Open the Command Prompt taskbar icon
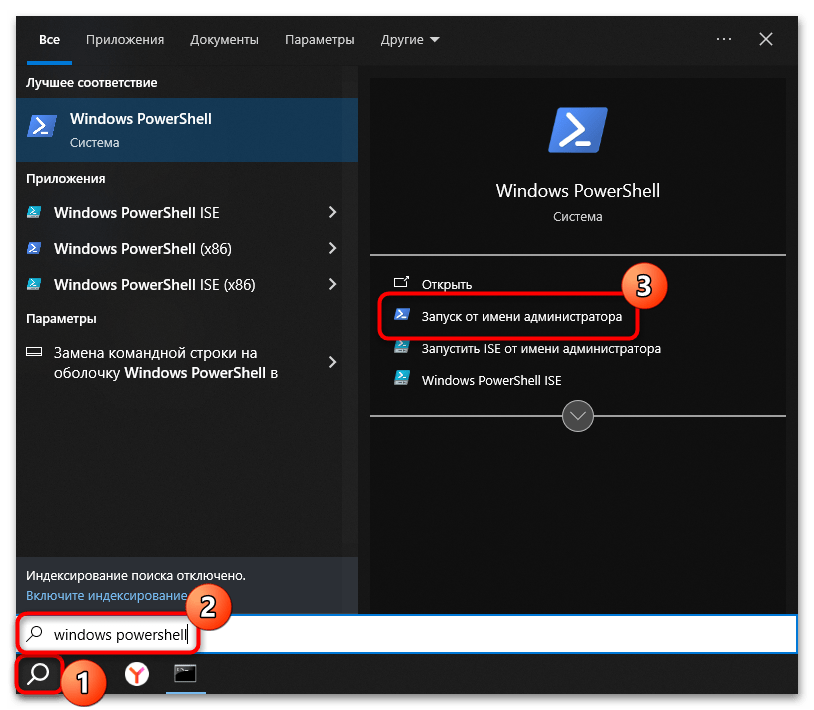The image size is (814, 710). point(185,674)
